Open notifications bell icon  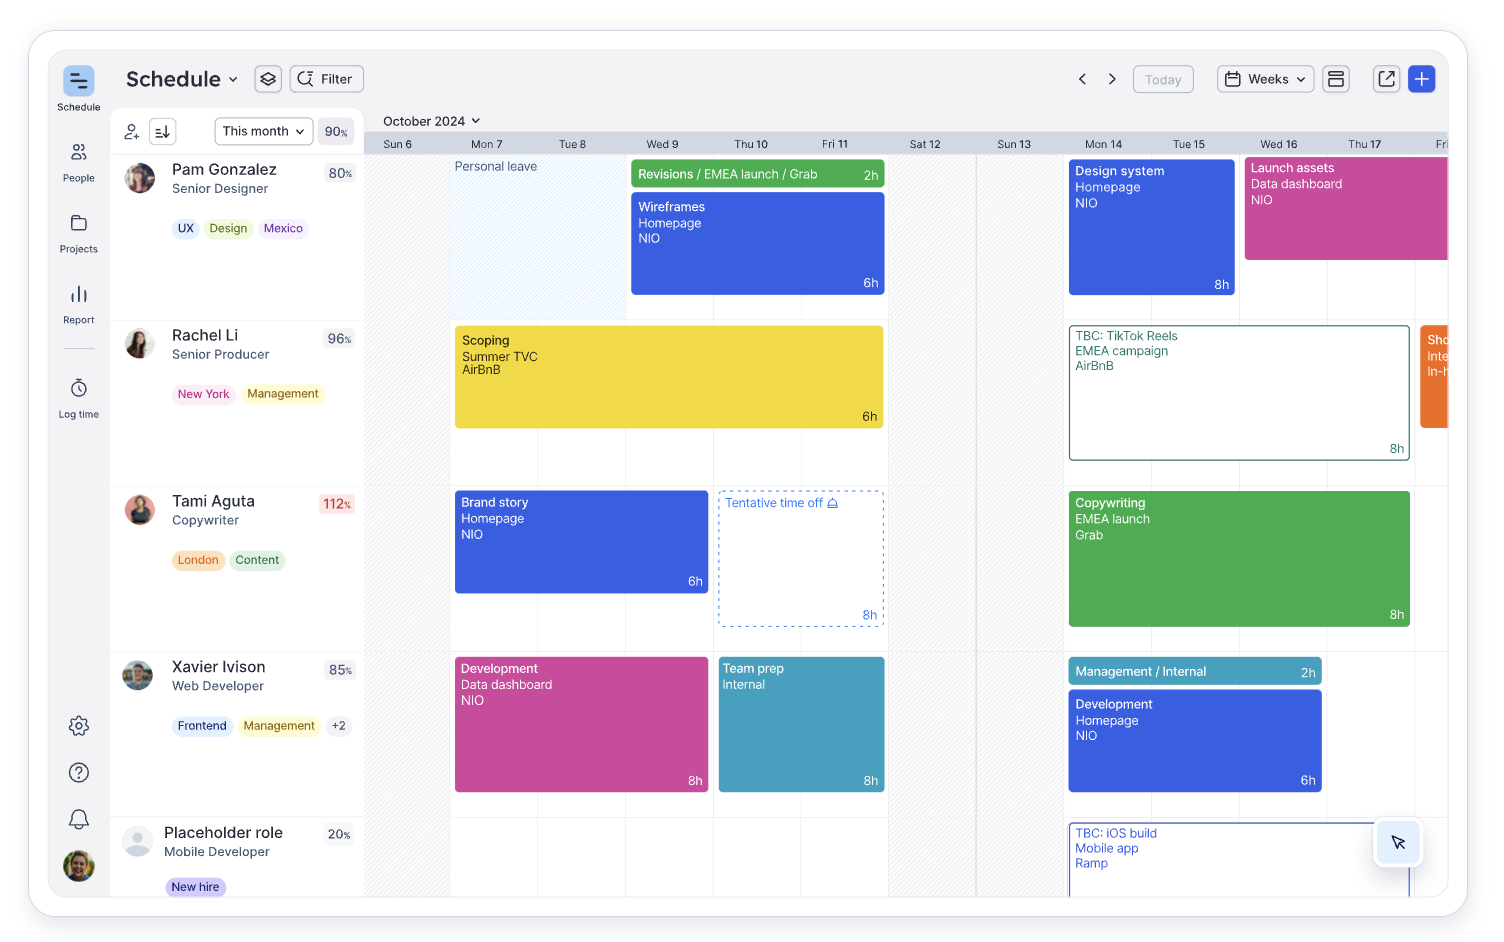click(x=79, y=819)
